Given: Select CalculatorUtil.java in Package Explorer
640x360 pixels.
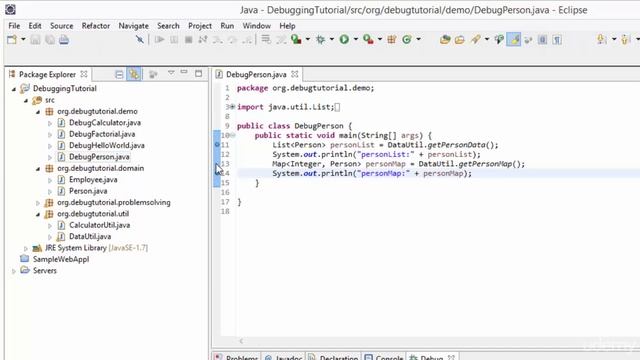Looking at the screenshot, I should coord(99,225).
